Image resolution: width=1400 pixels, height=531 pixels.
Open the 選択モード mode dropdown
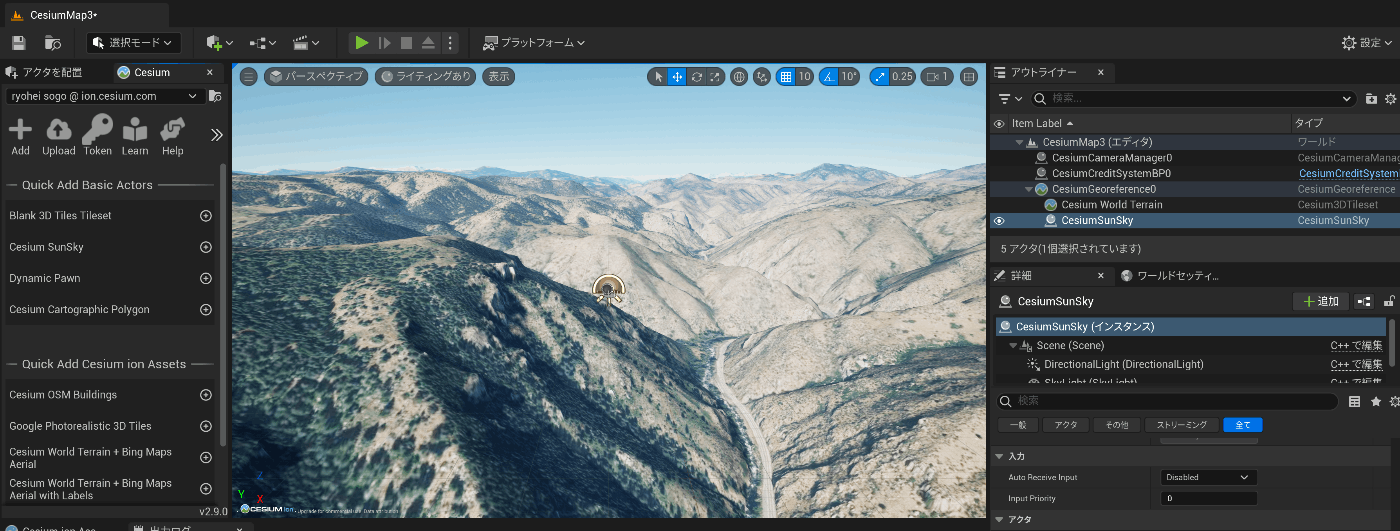pyautogui.click(x=134, y=43)
